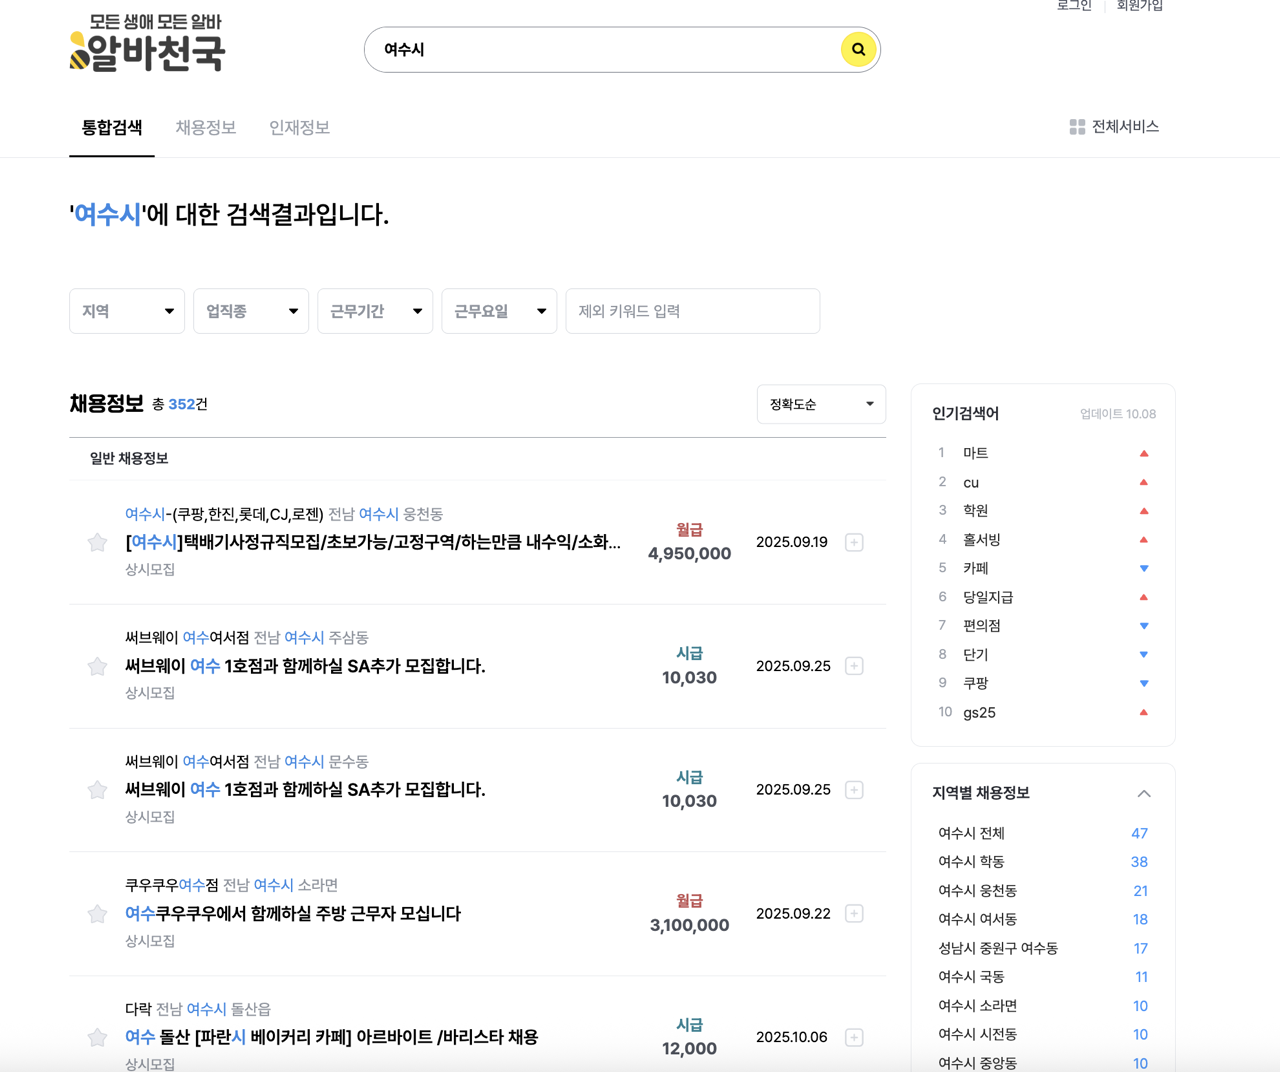The image size is (1280, 1072).
Task: Switch to the 인재정보 tab
Action: [299, 127]
